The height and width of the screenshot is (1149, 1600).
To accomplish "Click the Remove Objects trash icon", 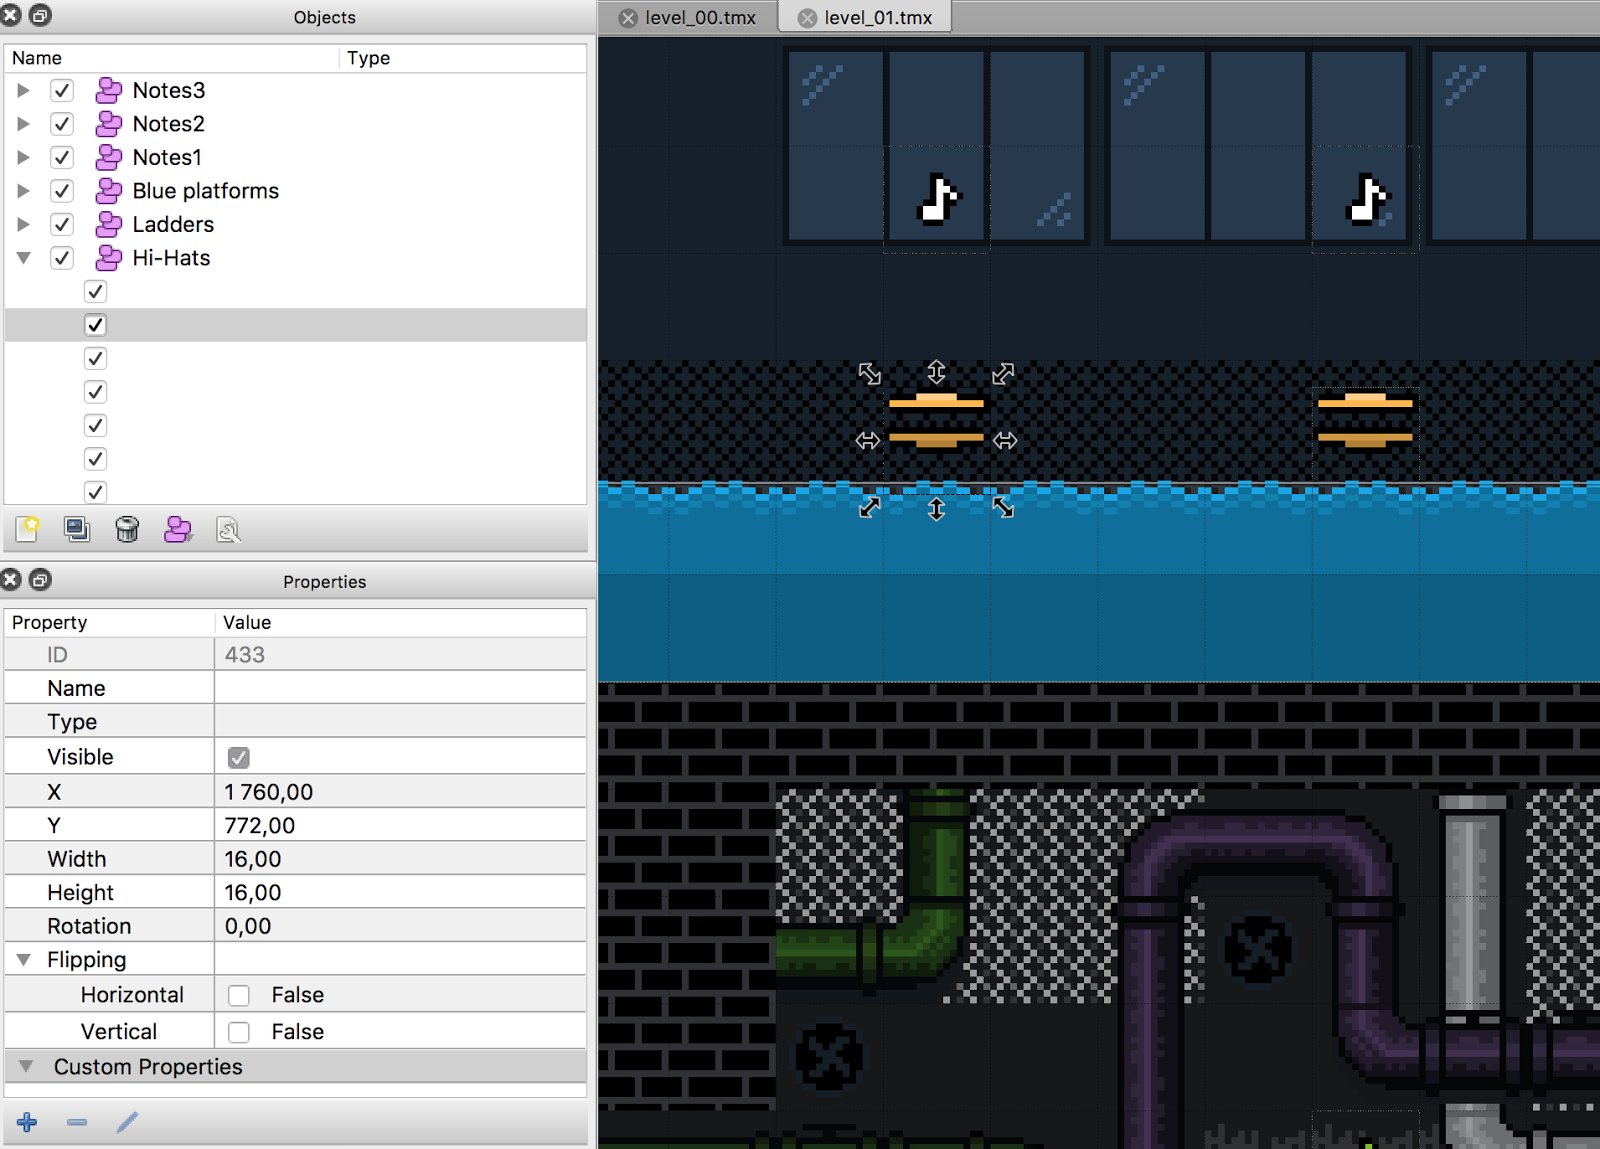I will point(127,529).
